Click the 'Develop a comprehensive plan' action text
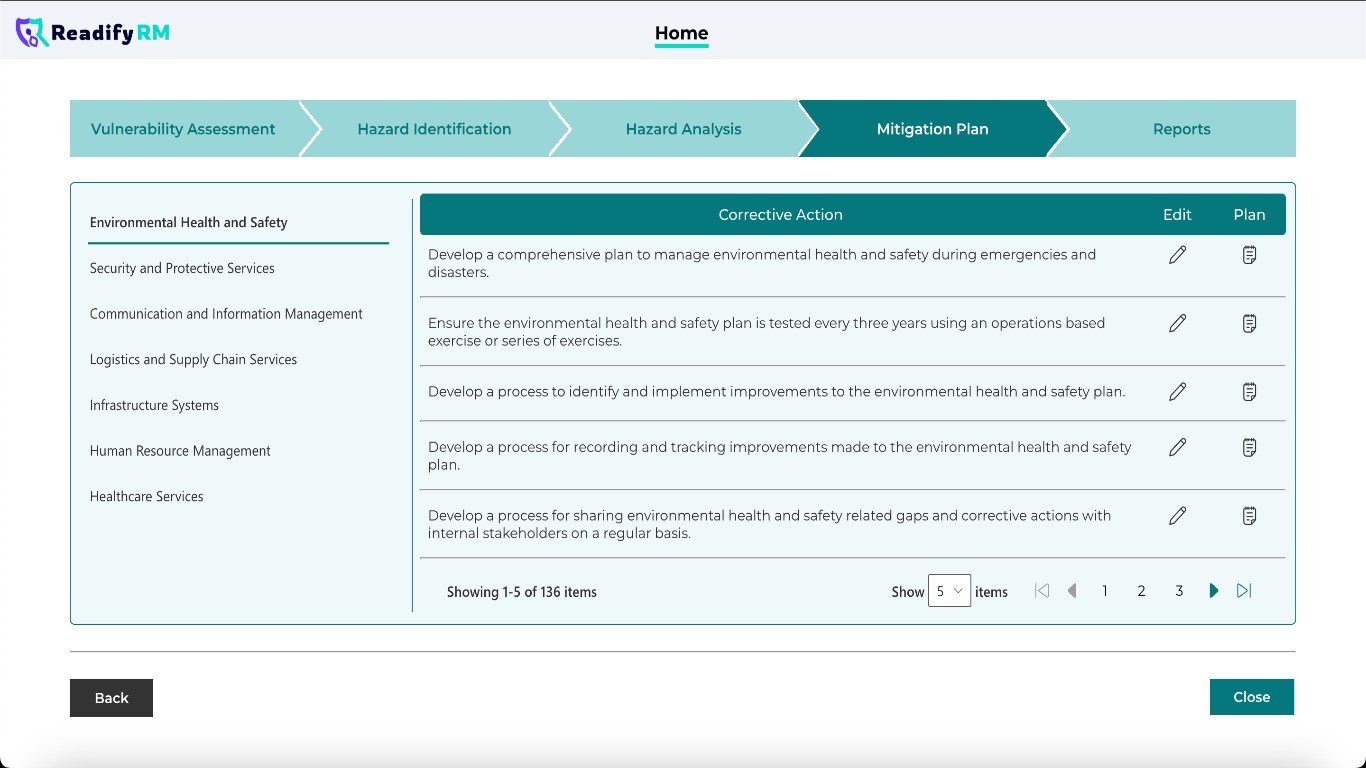The height and width of the screenshot is (768, 1366). [762, 263]
